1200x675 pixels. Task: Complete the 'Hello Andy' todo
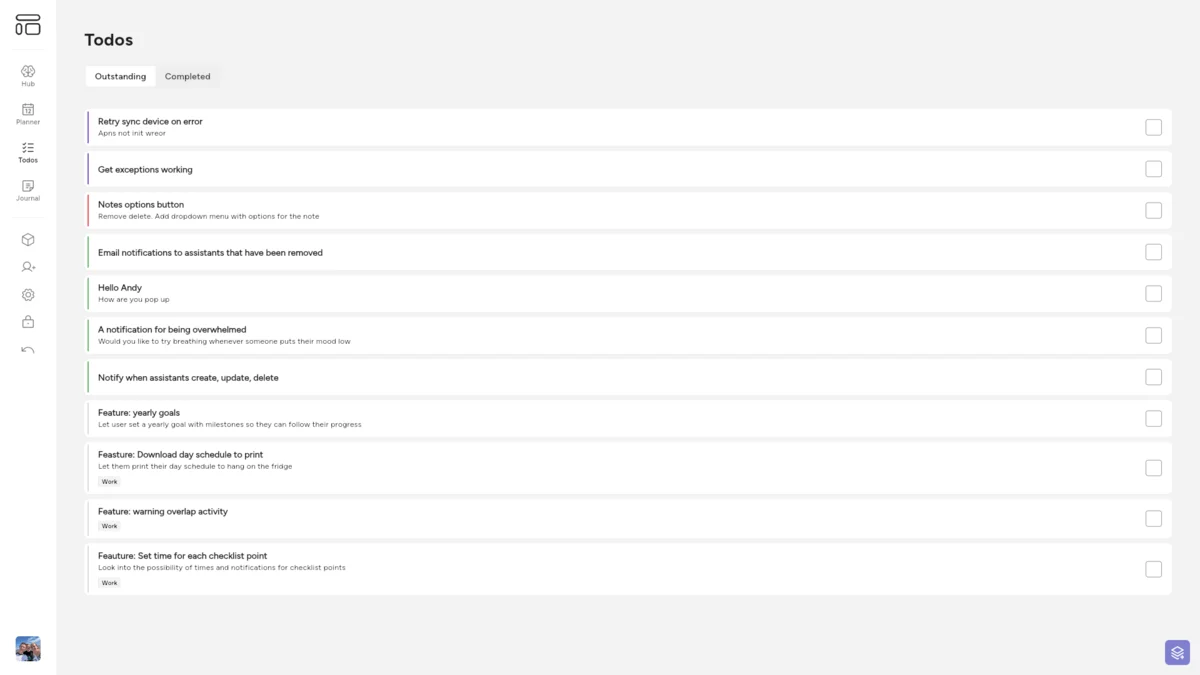(1153, 293)
